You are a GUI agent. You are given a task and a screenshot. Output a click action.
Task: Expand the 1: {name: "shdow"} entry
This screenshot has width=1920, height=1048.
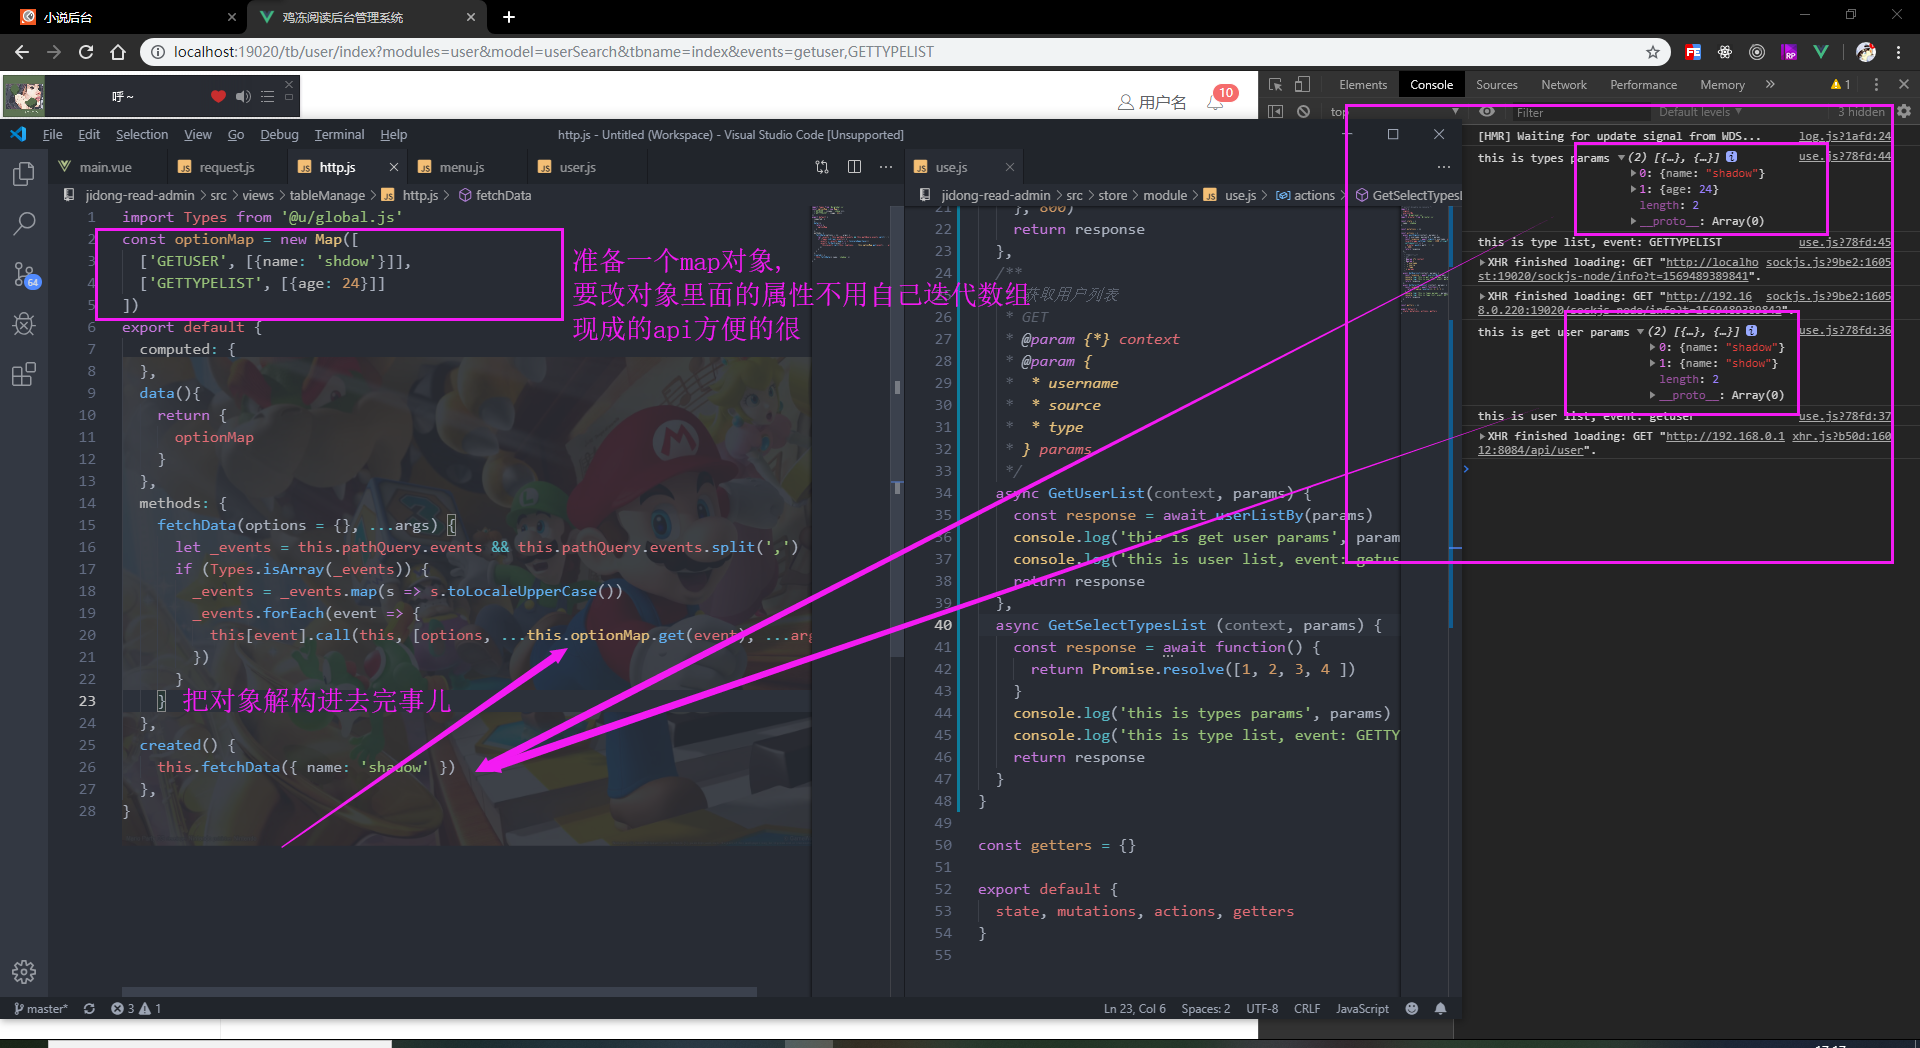[x=1652, y=363]
